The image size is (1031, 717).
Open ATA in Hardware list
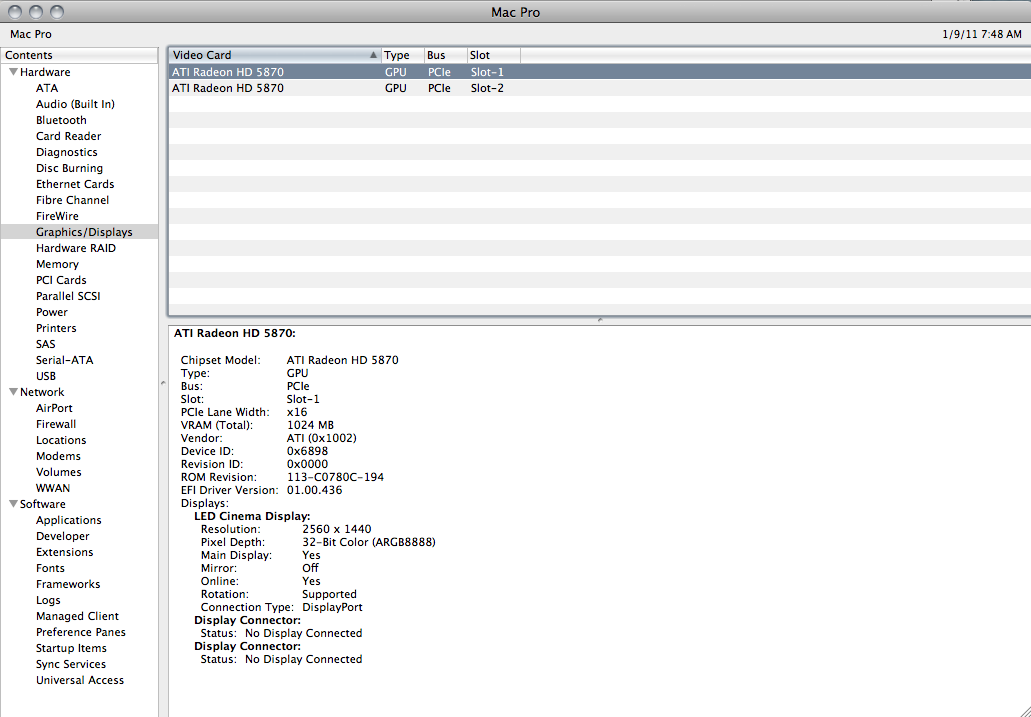pyautogui.click(x=47, y=88)
